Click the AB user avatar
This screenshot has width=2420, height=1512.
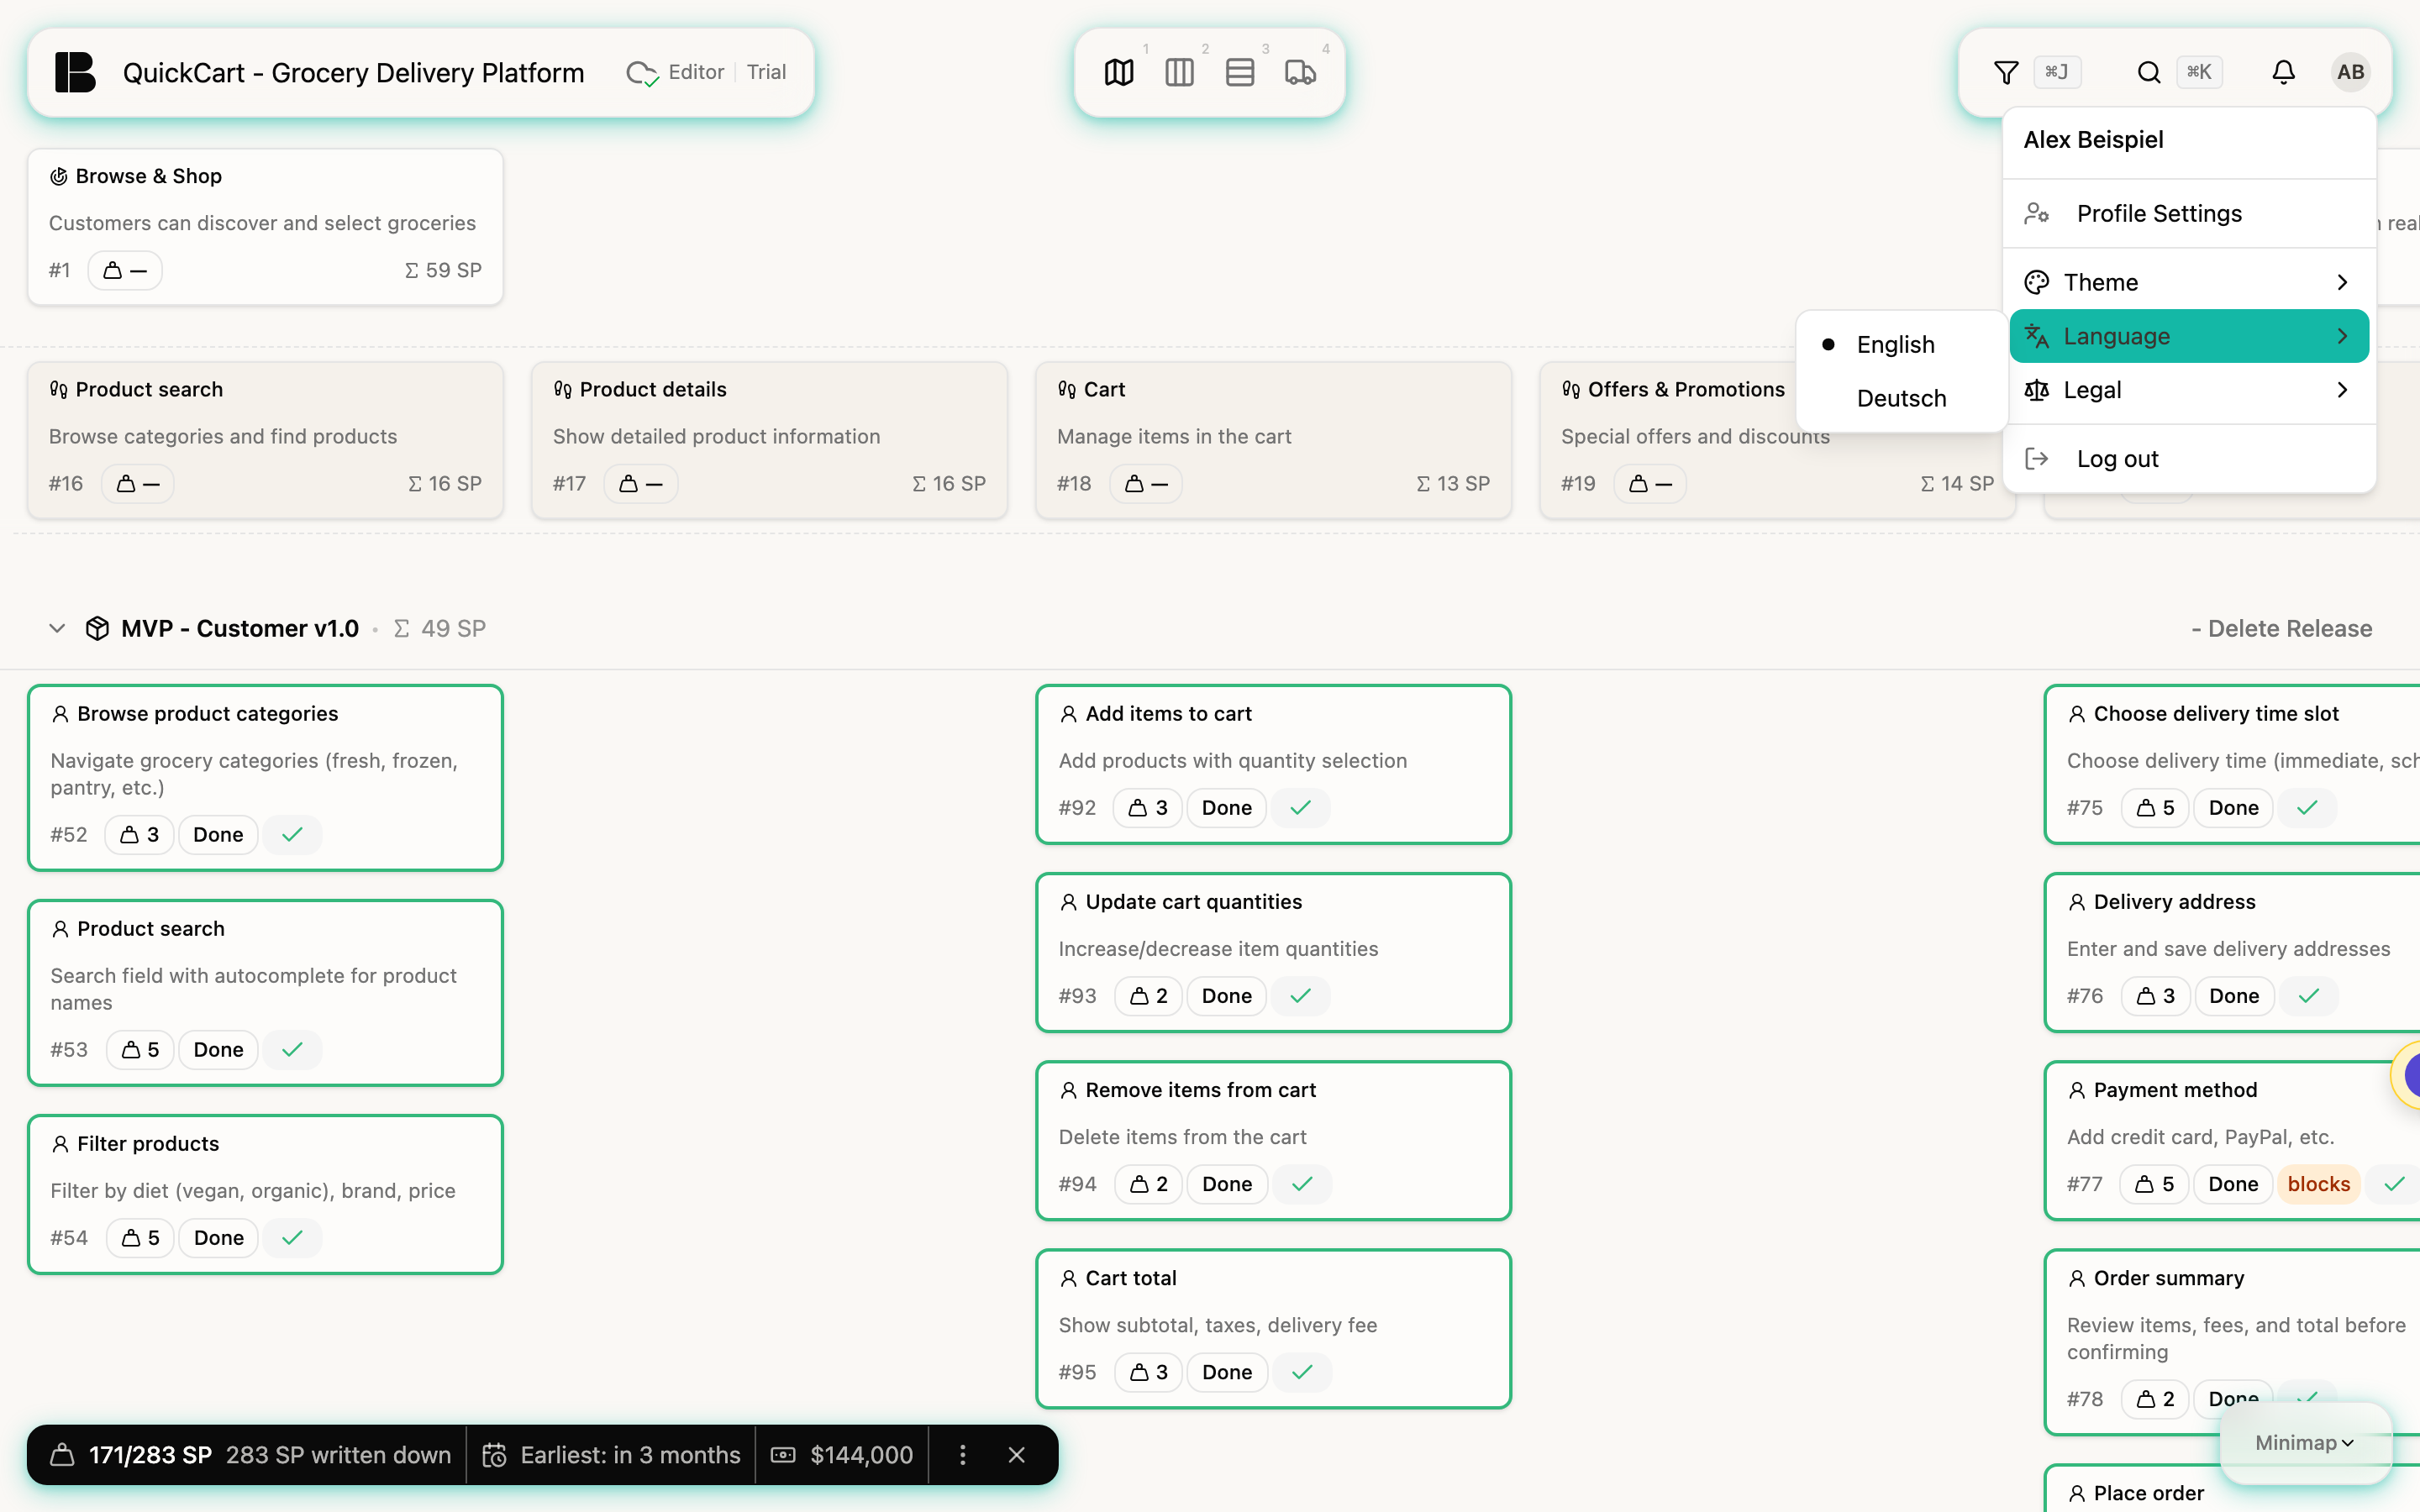coord(2350,72)
